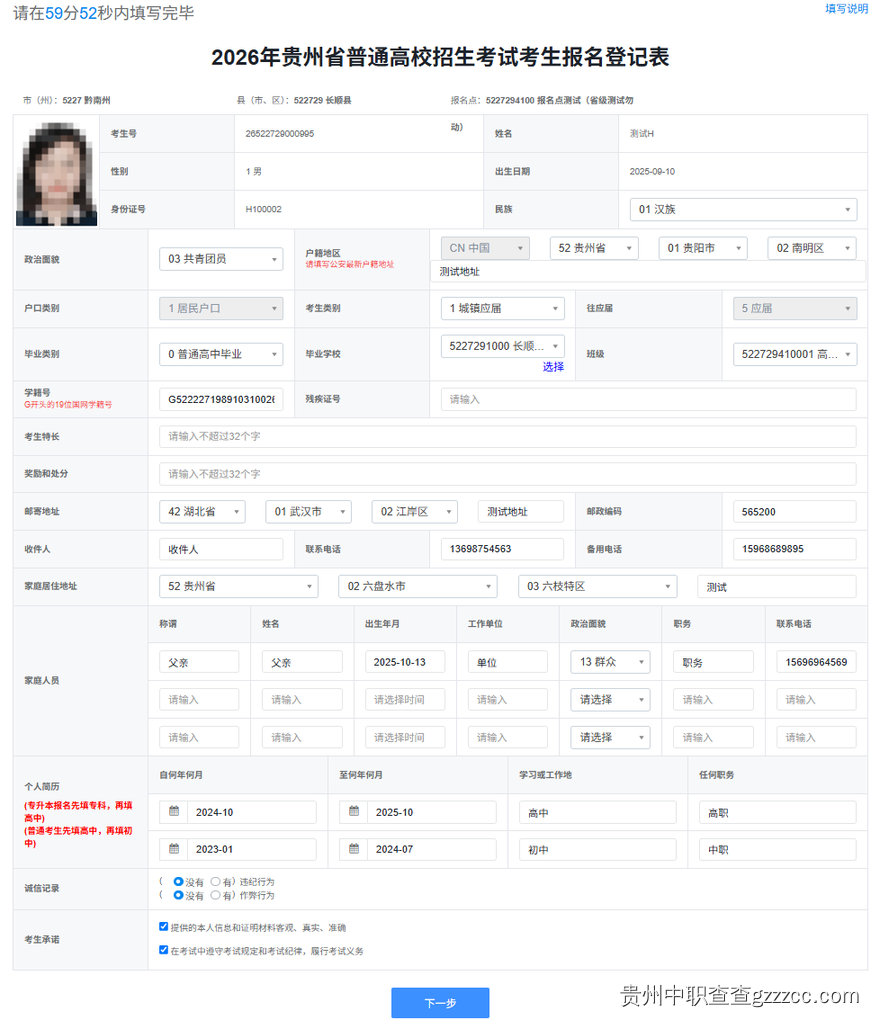Screen dimensions: 880x1029
Task: Click the blue 选择 link under 毕业学校
Action: [x=553, y=367]
